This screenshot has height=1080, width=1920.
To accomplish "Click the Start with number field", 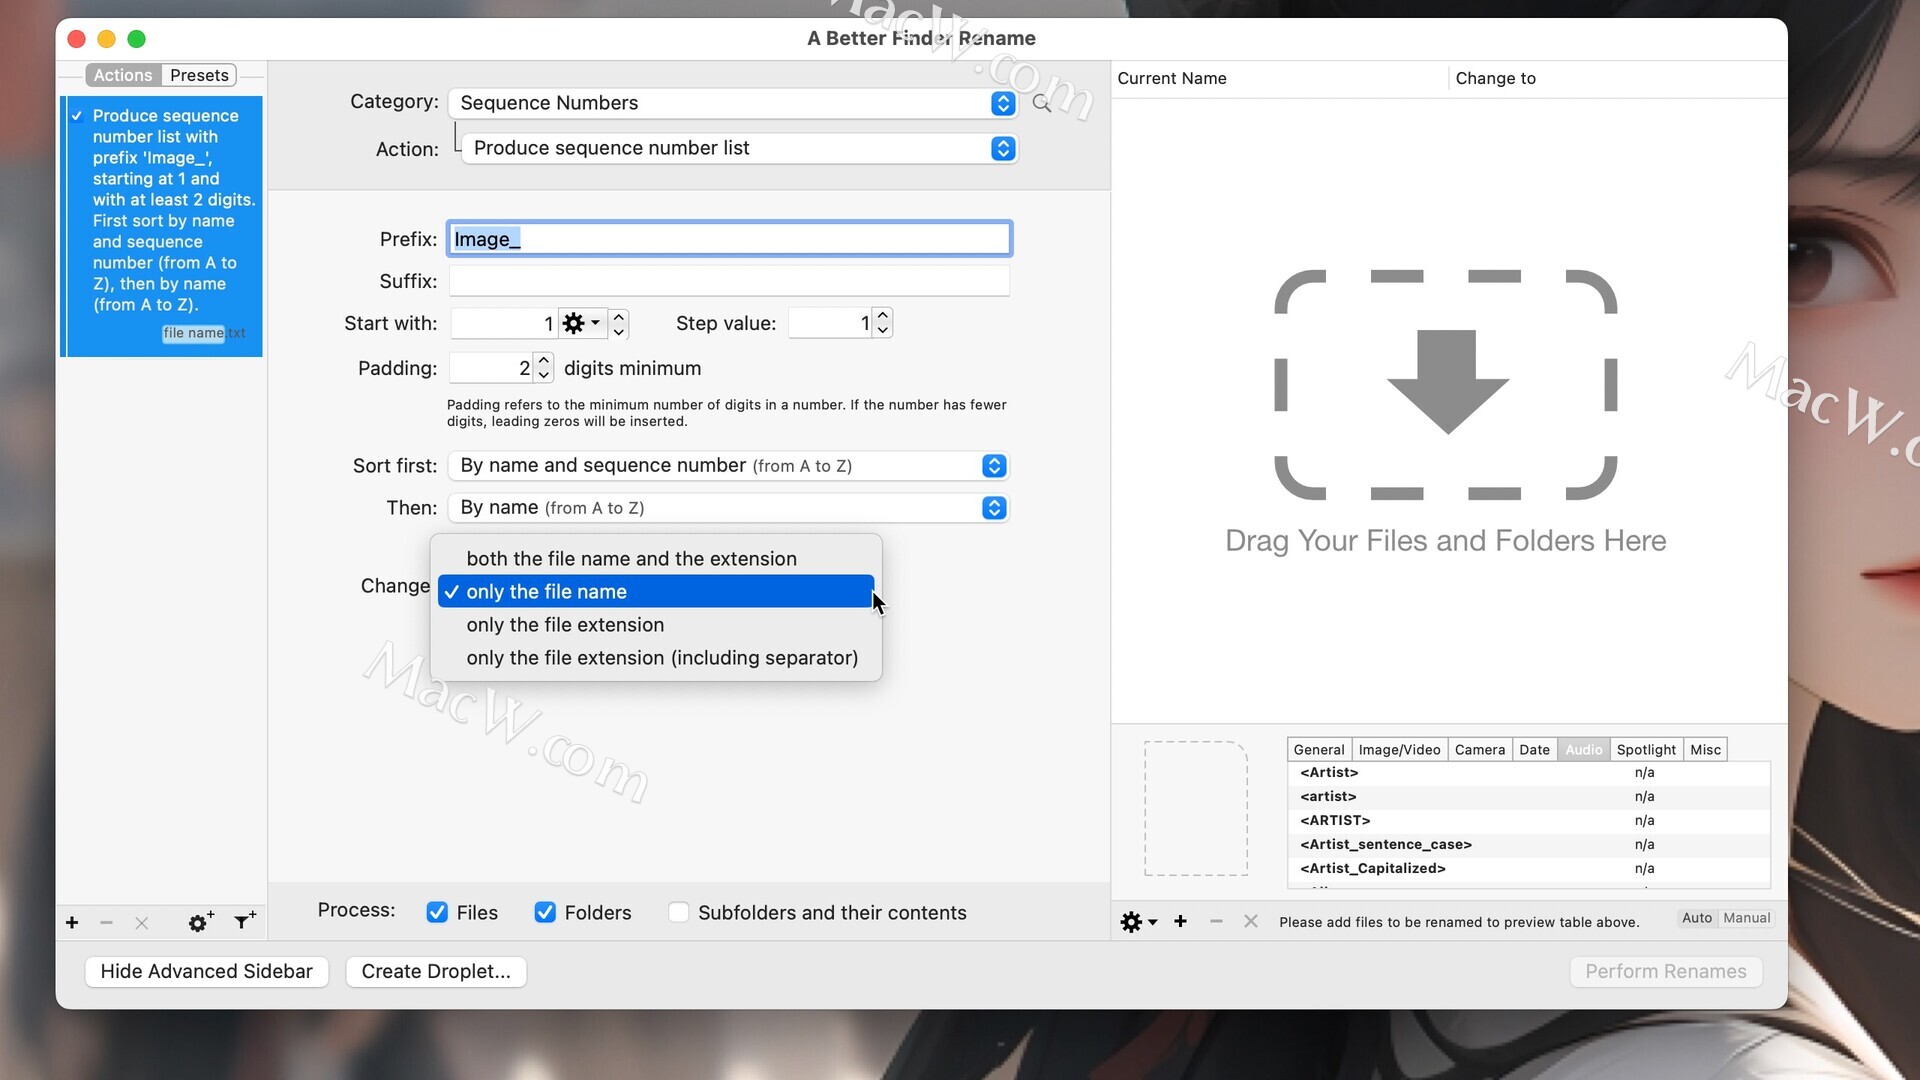I will click(504, 323).
